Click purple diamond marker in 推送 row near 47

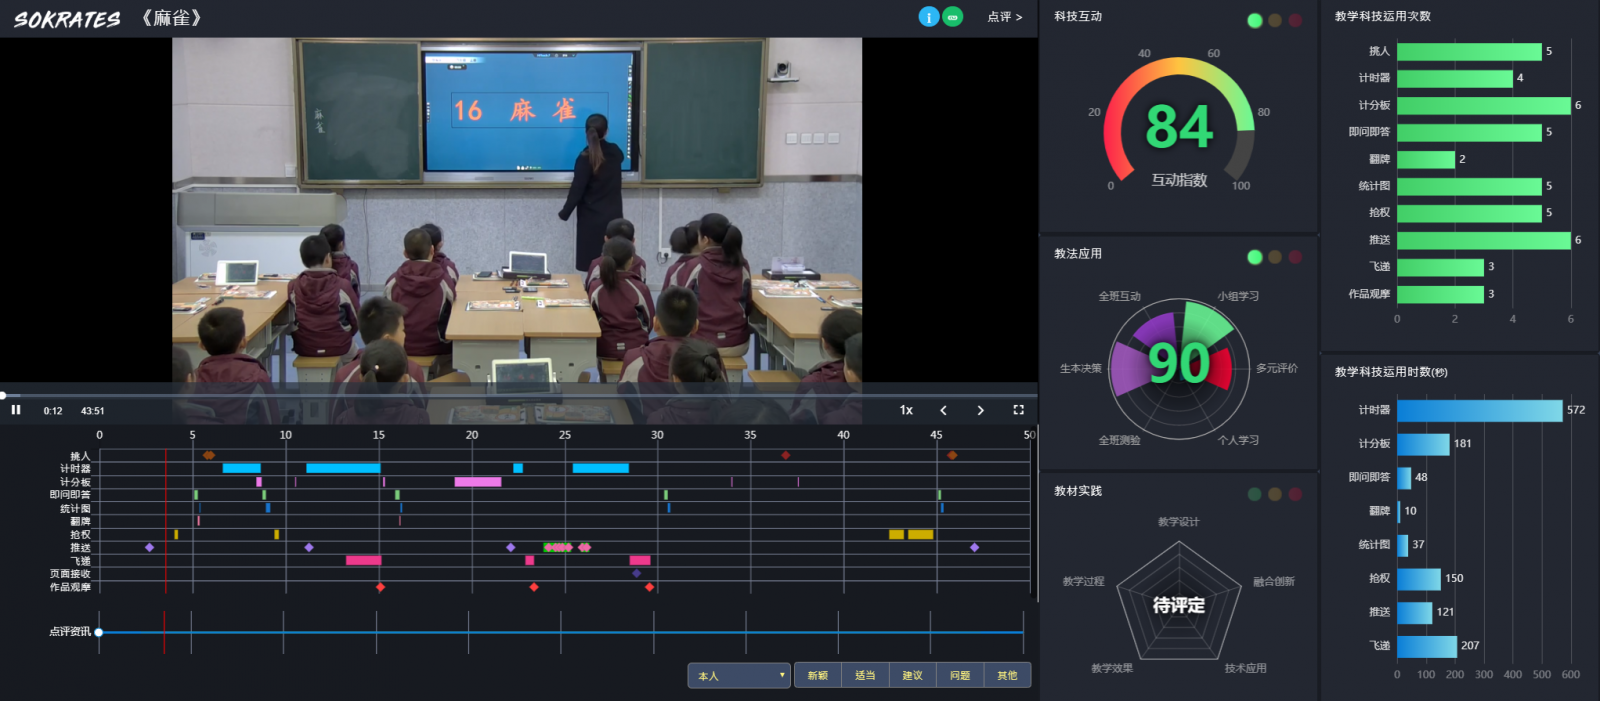pos(974,547)
